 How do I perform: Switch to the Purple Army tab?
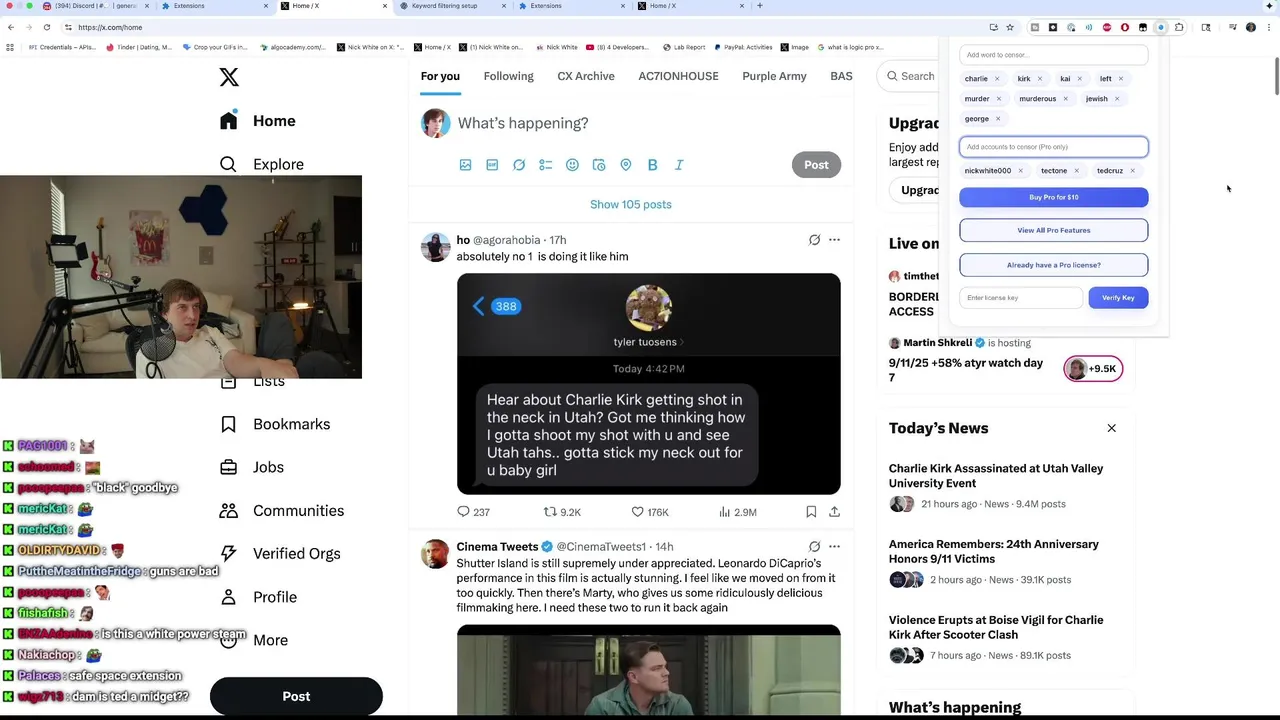click(x=774, y=76)
